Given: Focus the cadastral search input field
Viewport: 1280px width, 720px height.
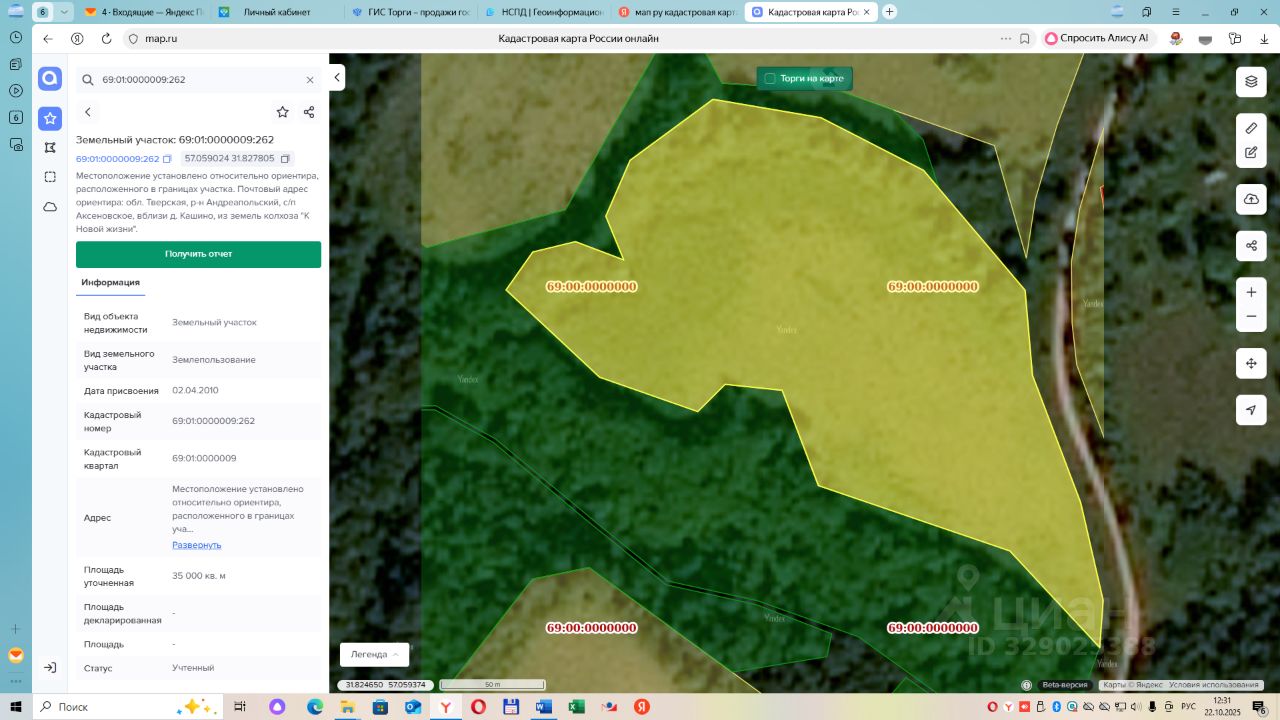Looking at the screenshot, I should (198, 80).
